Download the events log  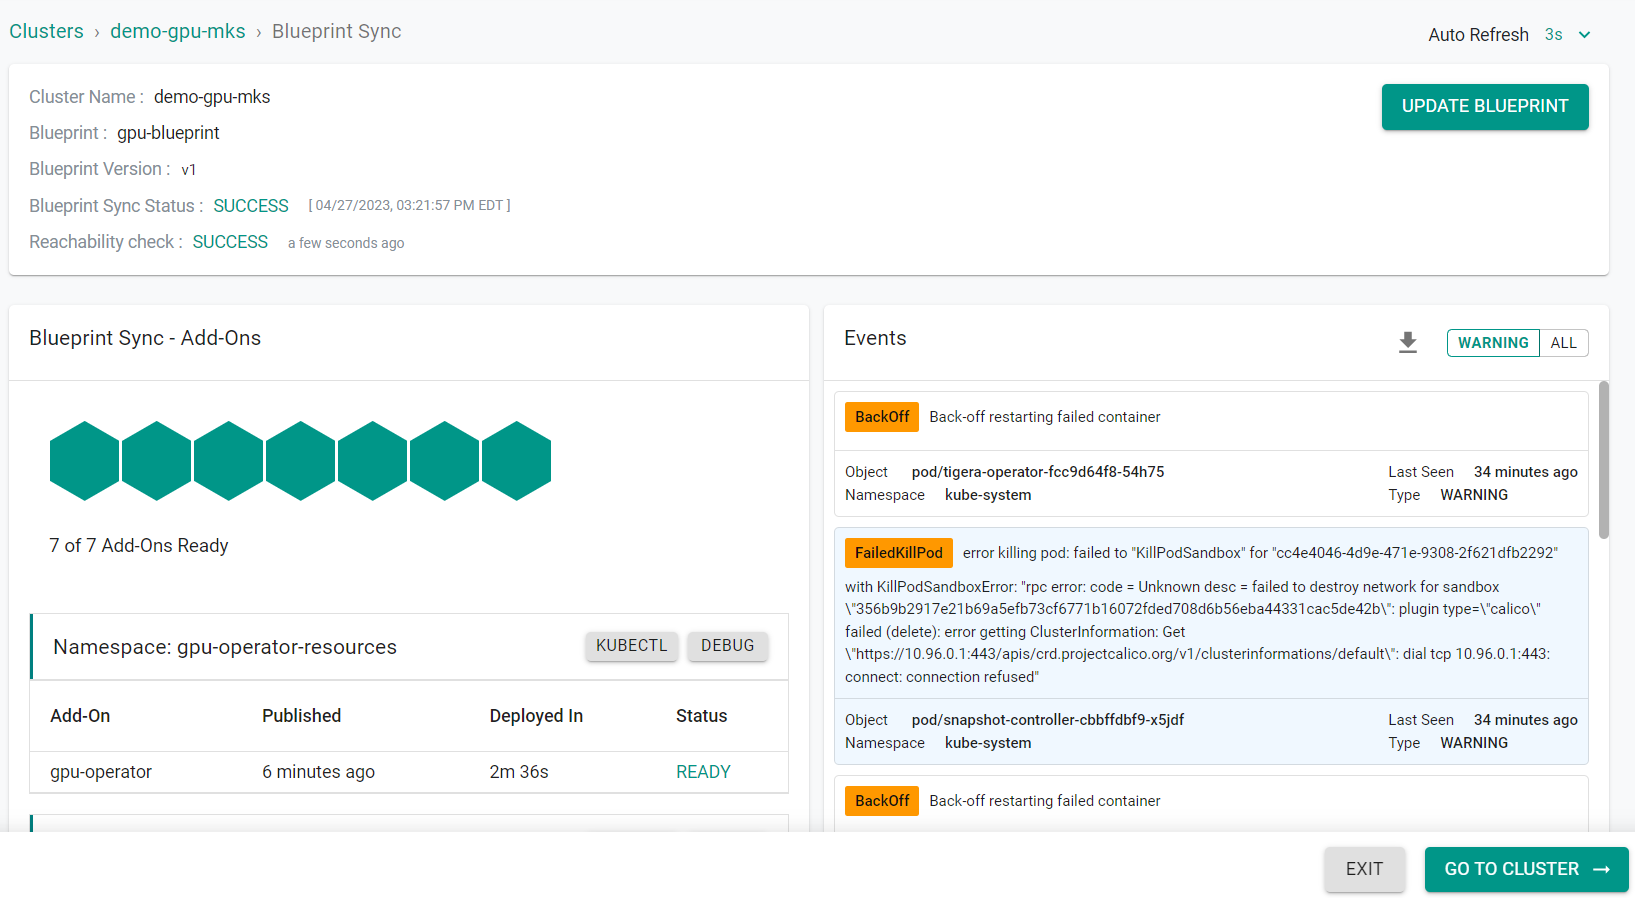[x=1408, y=343]
